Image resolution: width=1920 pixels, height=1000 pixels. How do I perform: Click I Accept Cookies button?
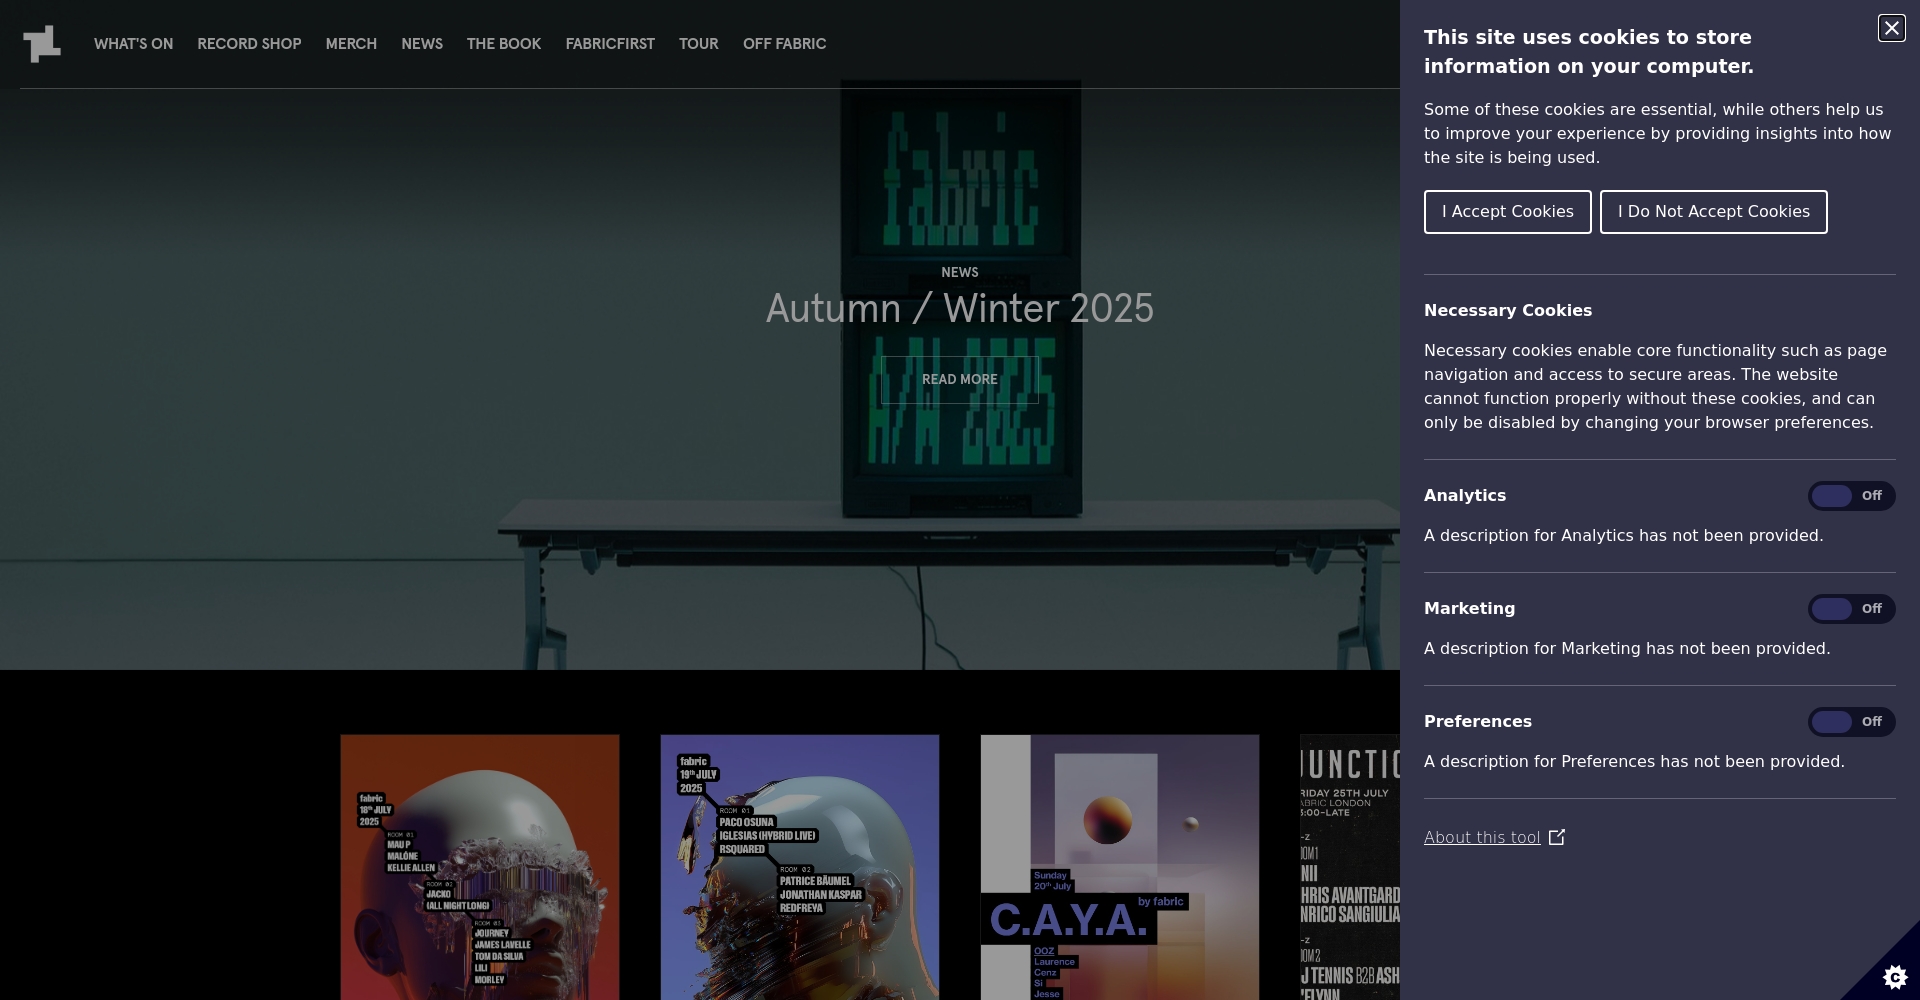coord(1507,212)
